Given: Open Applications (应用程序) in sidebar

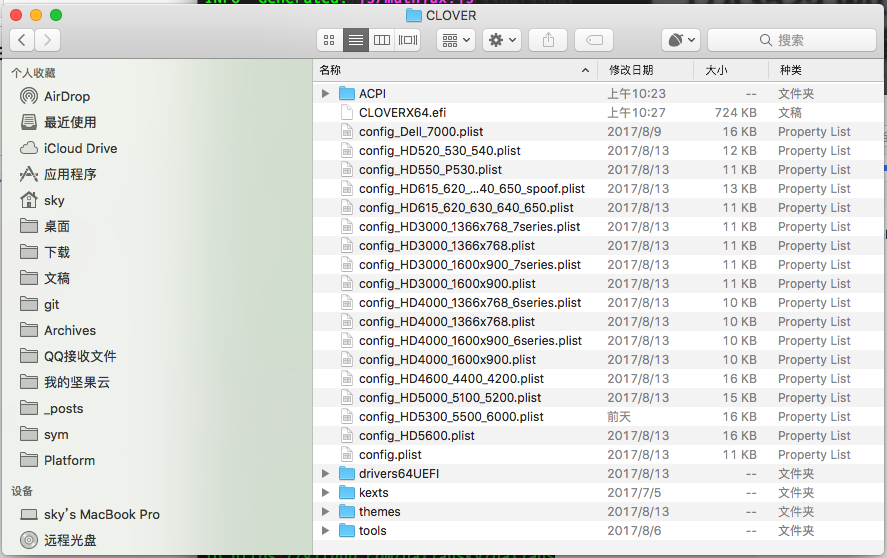Looking at the screenshot, I should pos(58,174).
